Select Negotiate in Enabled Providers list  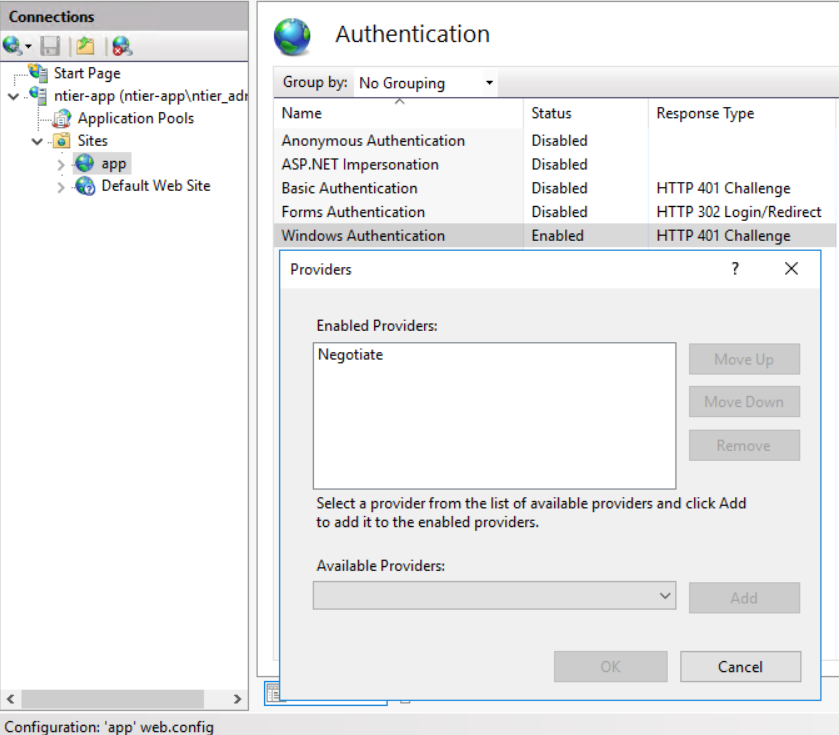coord(350,355)
